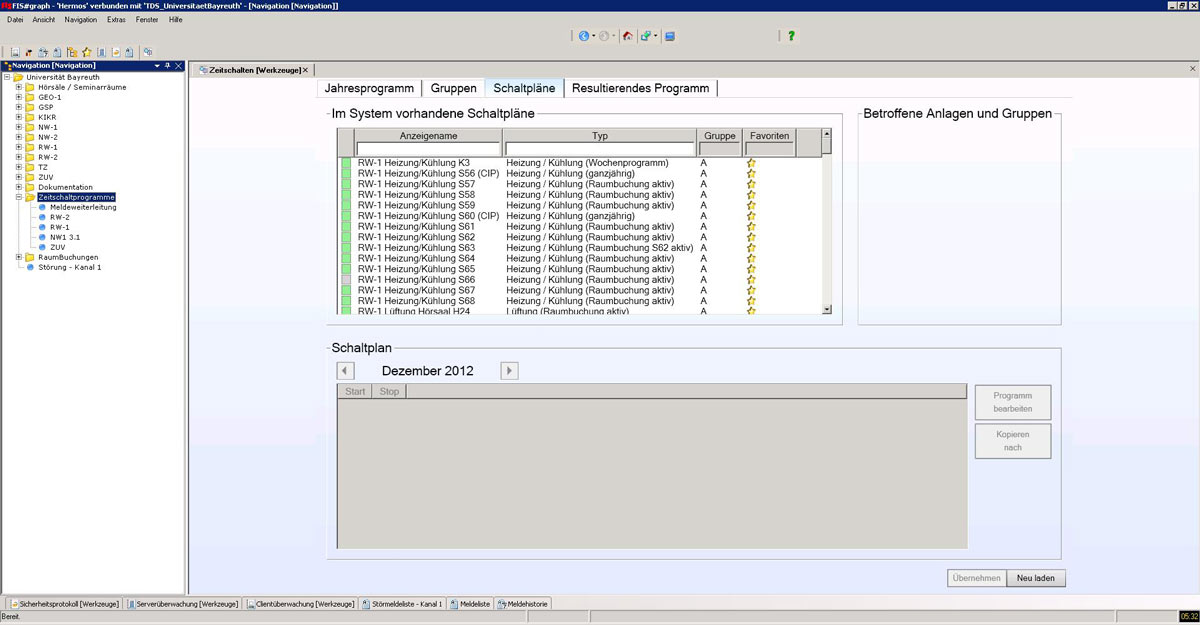Select NW1 3.1 under Zeitschaltprogramme
Screen dimensions: 1200x625
65,237
